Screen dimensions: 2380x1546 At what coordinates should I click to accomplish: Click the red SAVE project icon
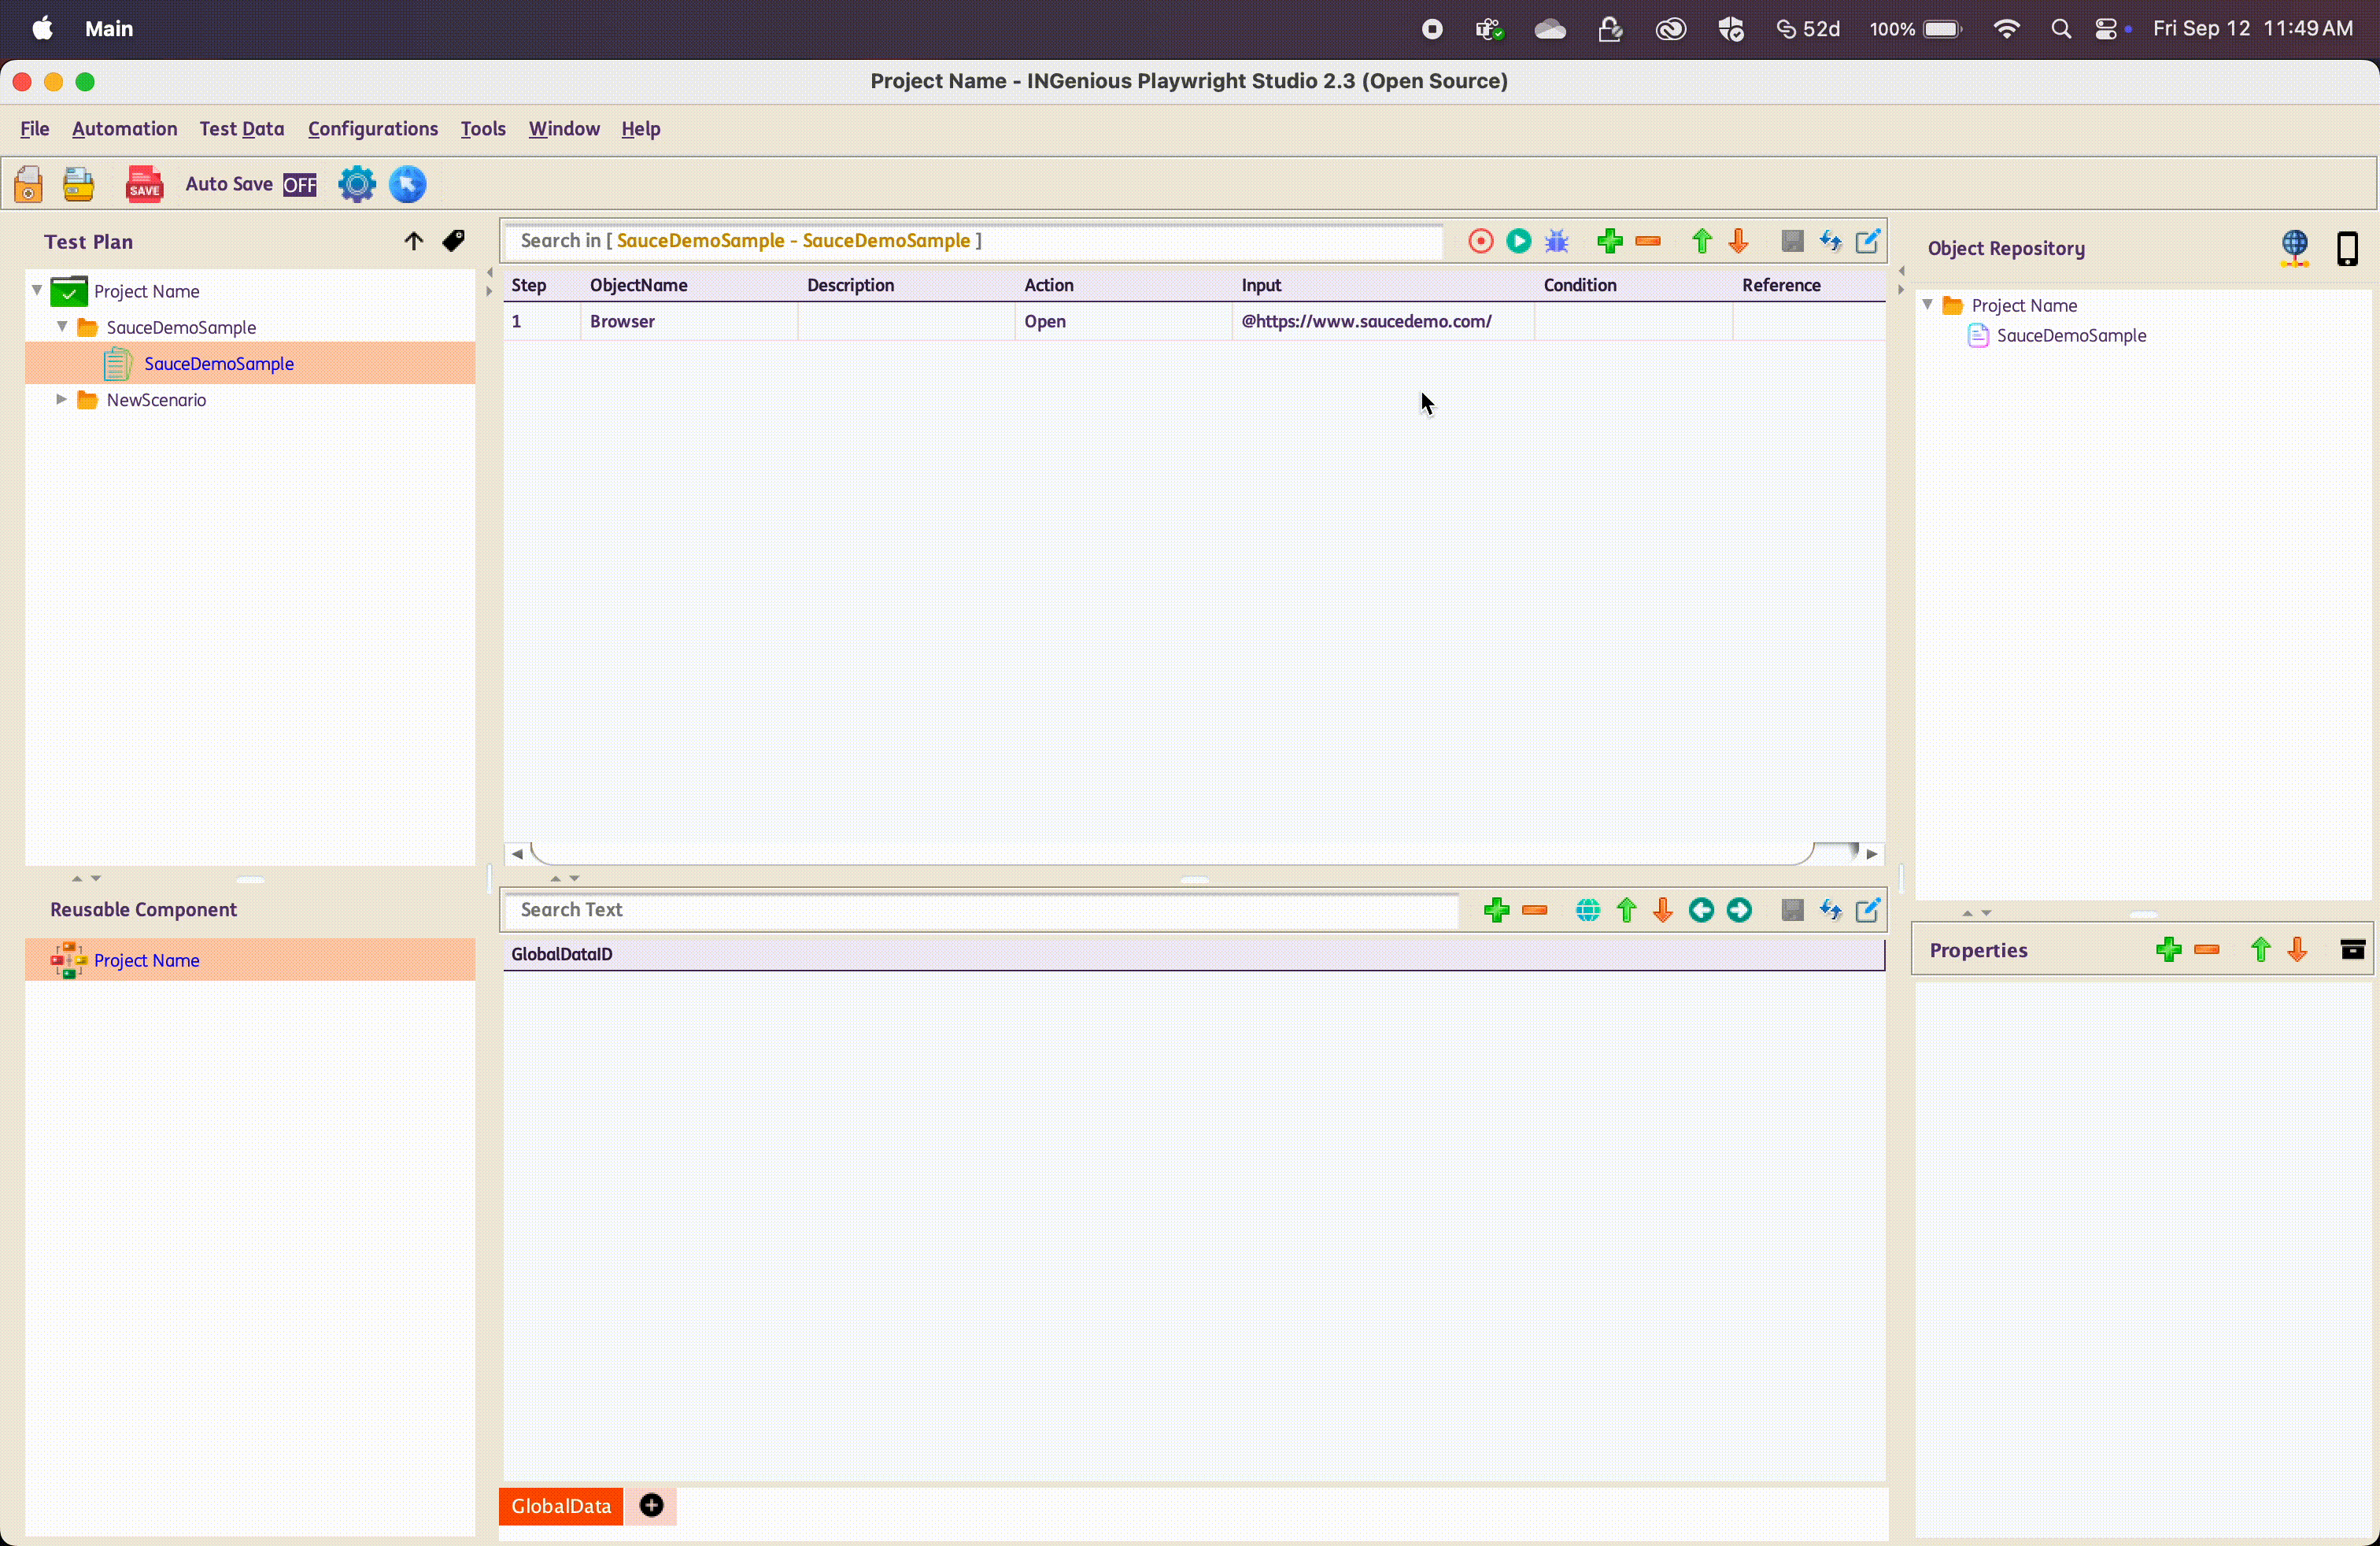coord(144,184)
